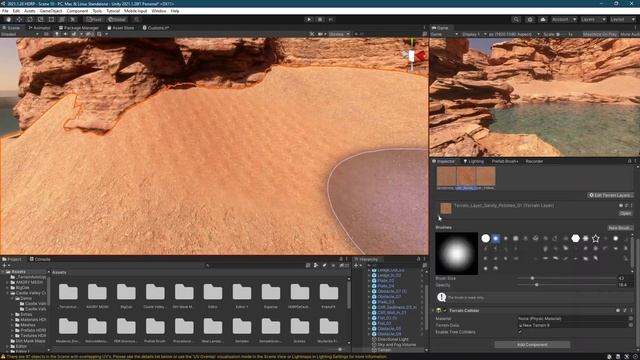Toggle the Enable Tree Colliders checkbox

click(520, 332)
